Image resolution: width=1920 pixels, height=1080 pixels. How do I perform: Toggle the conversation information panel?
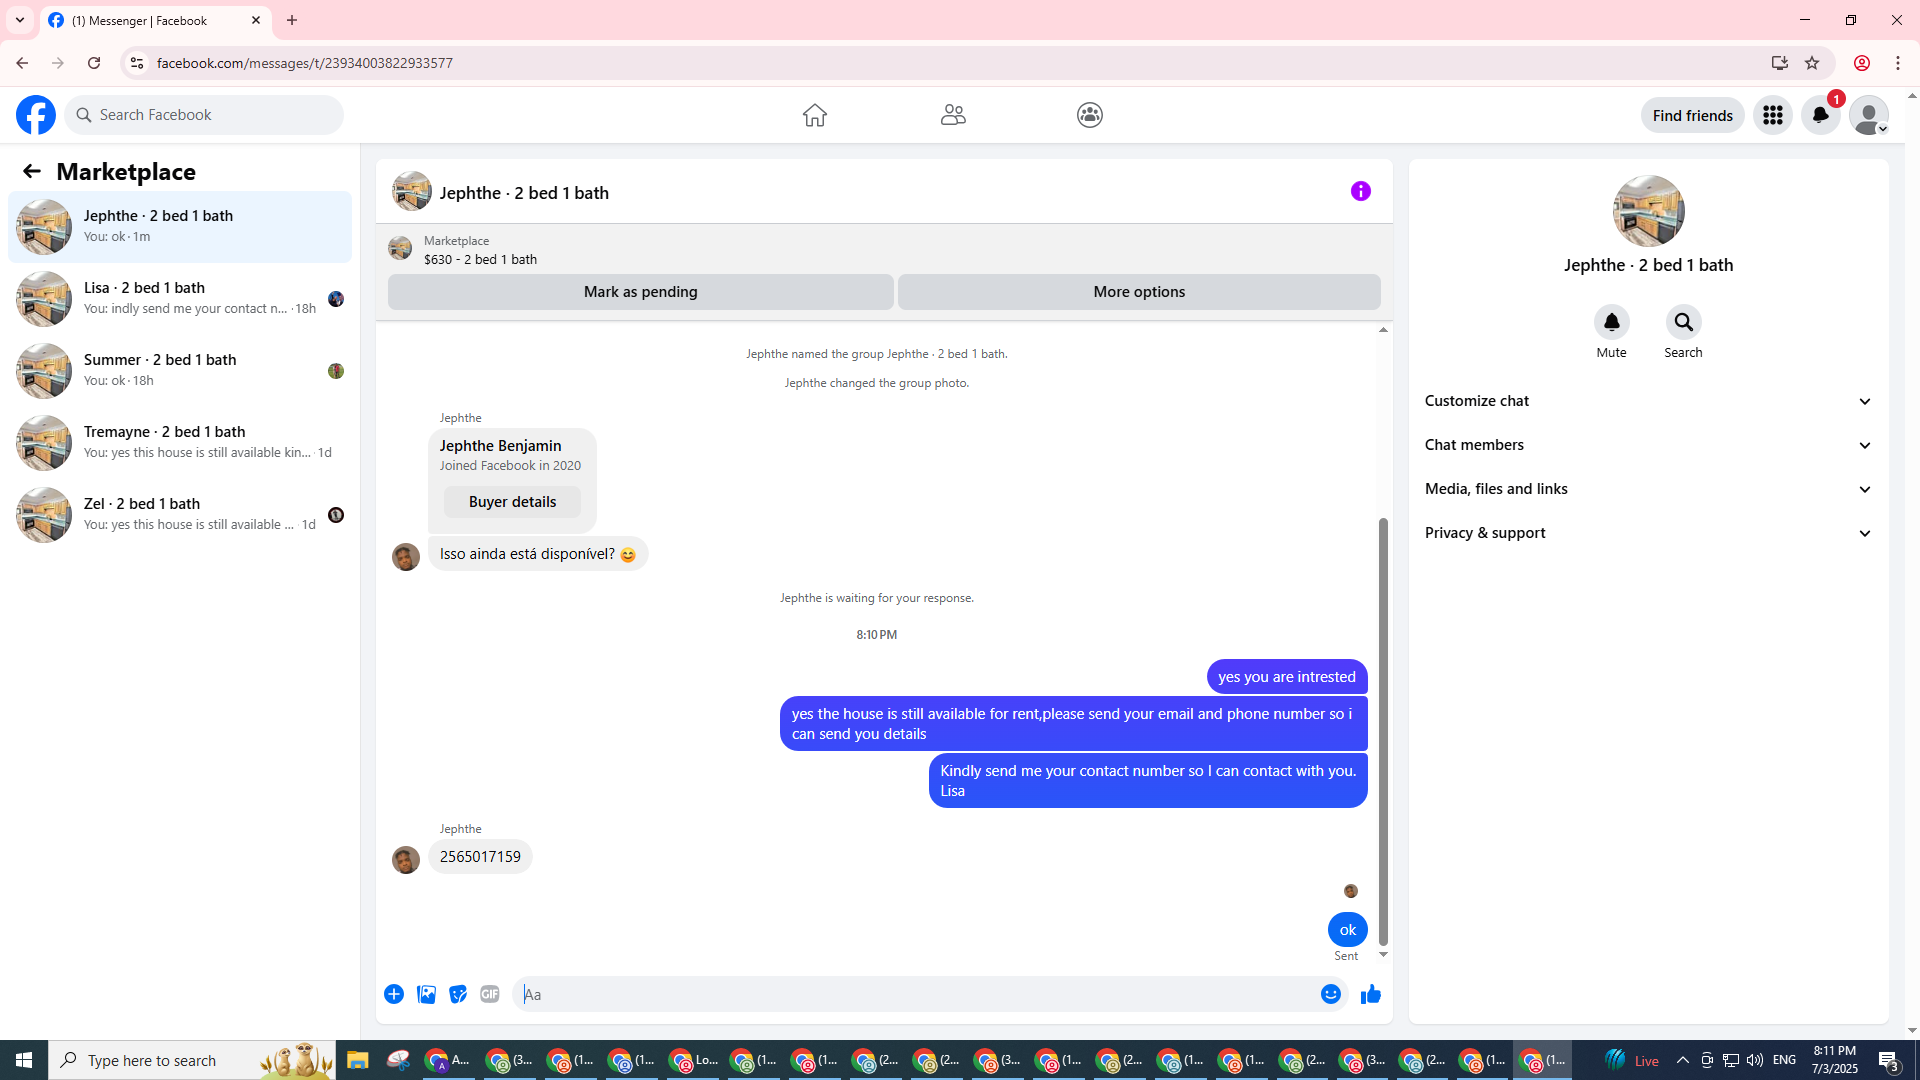point(1360,191)
